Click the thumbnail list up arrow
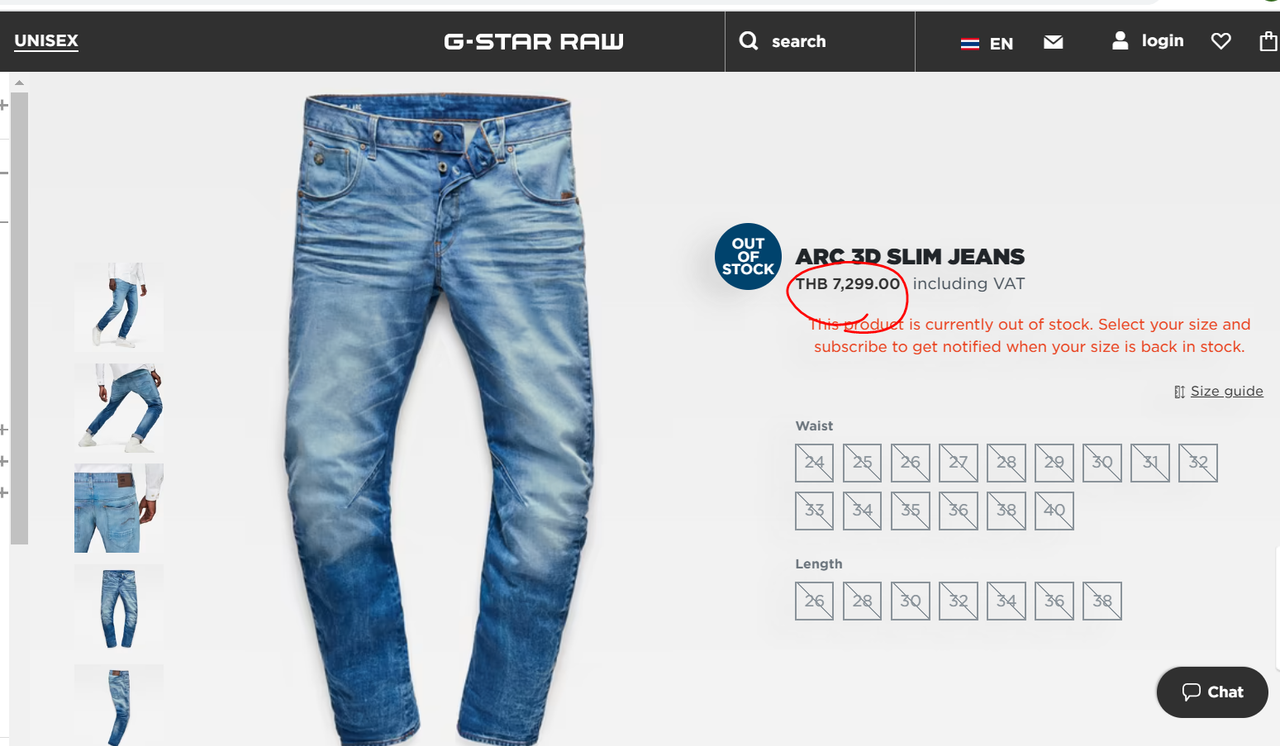 (19, 83)
